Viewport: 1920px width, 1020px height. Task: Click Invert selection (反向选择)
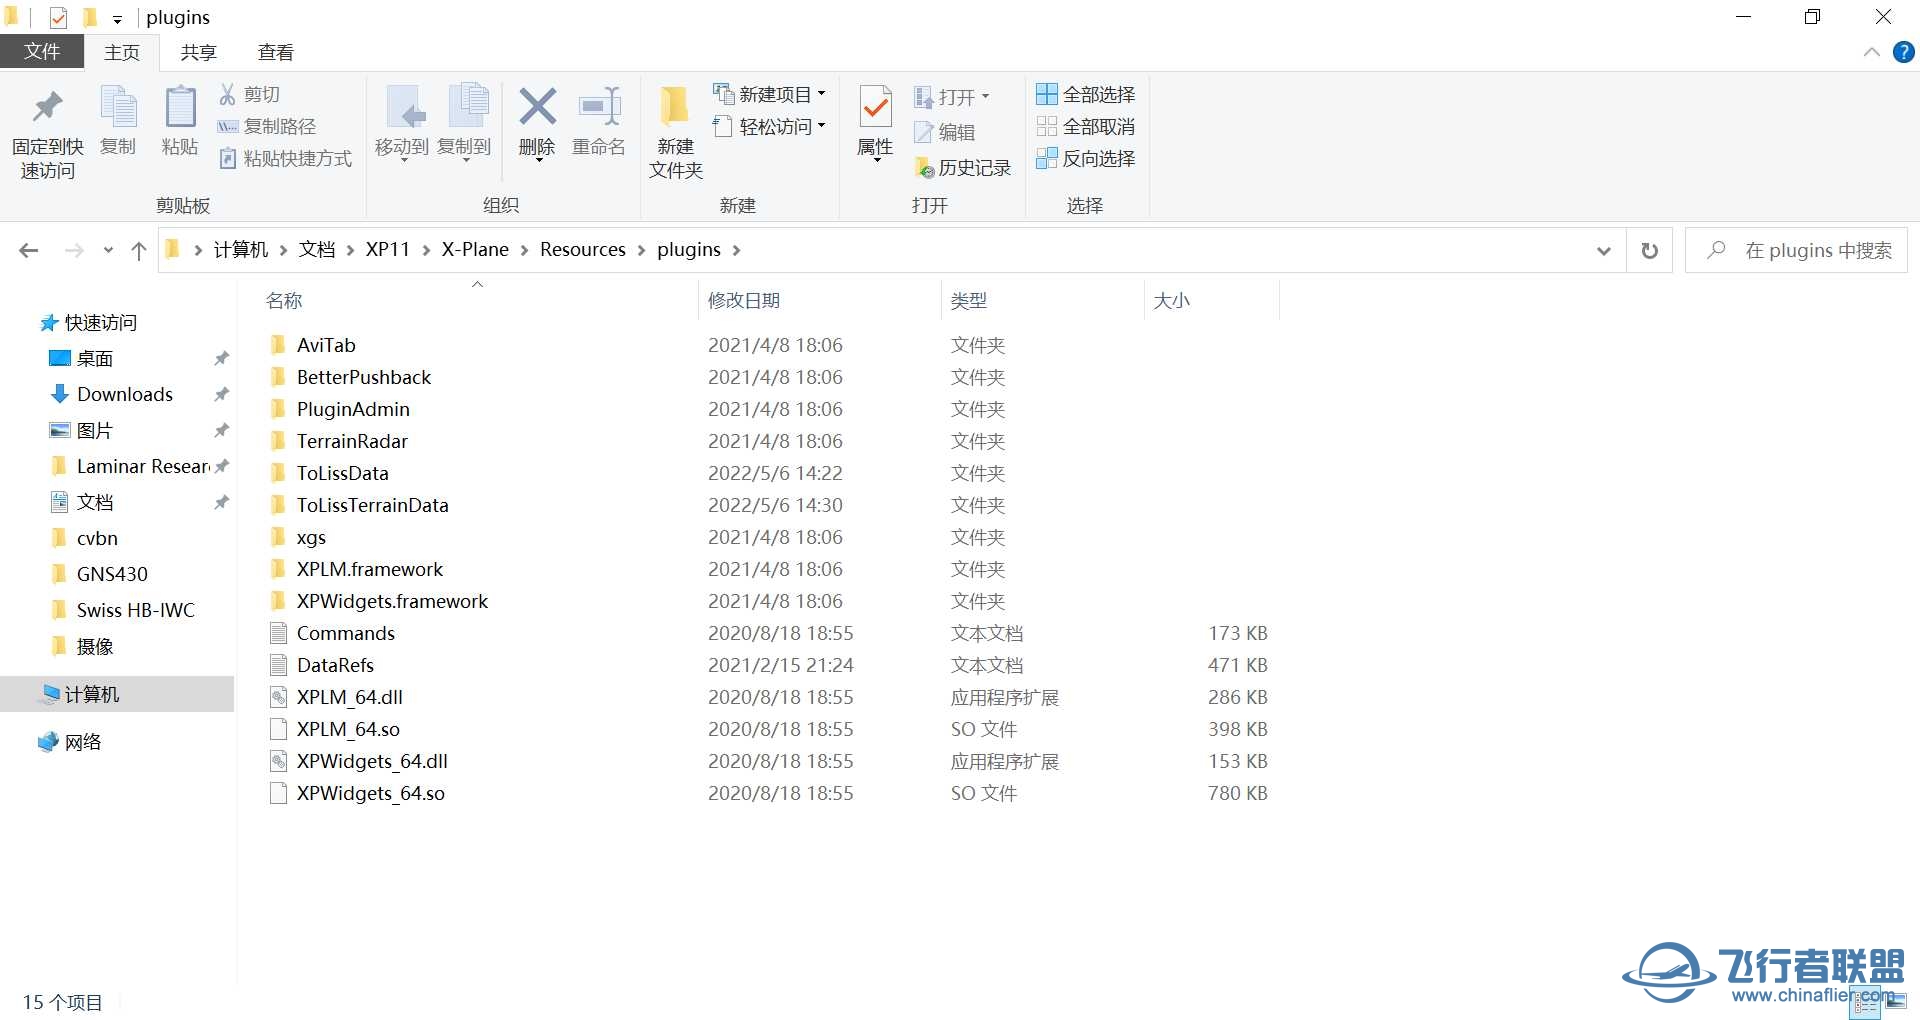click(1086, 158)
